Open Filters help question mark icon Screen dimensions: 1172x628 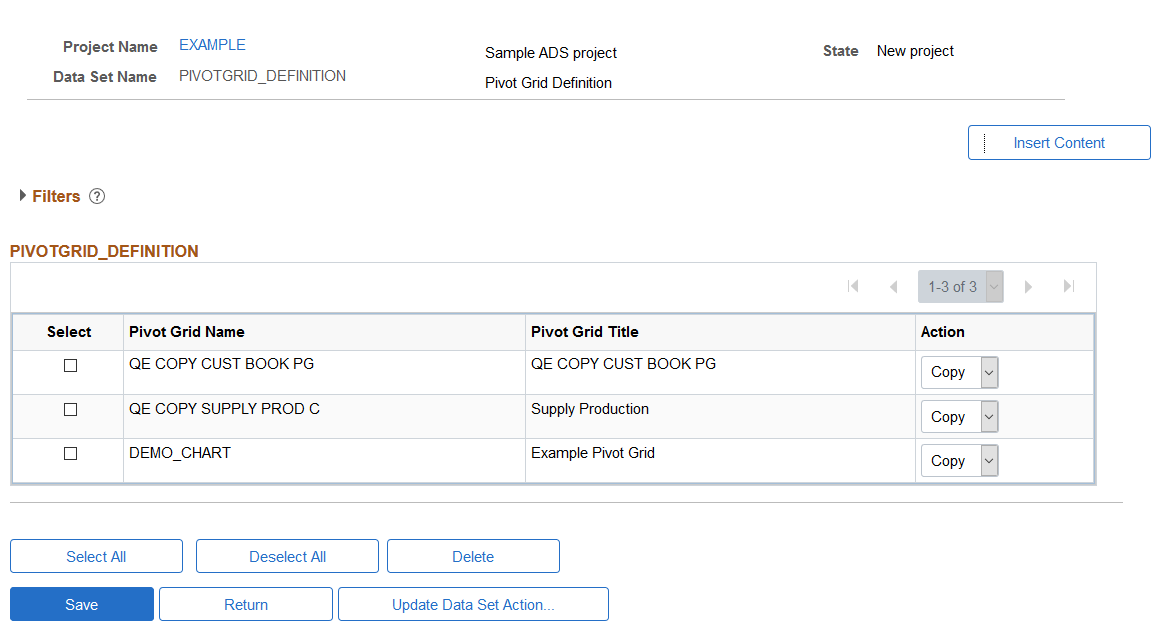(x=97, y=197)
